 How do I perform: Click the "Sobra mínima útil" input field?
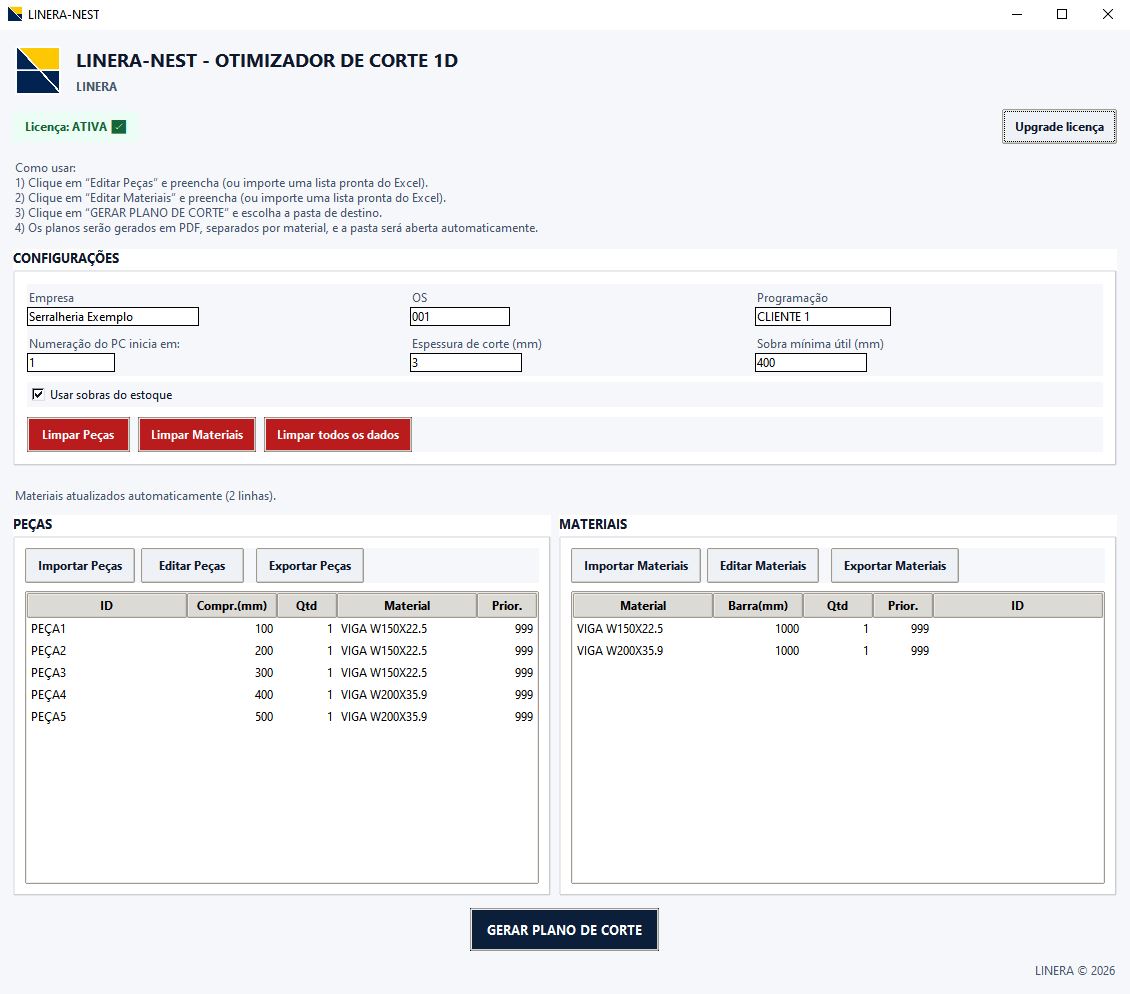(x=810, y=363)
